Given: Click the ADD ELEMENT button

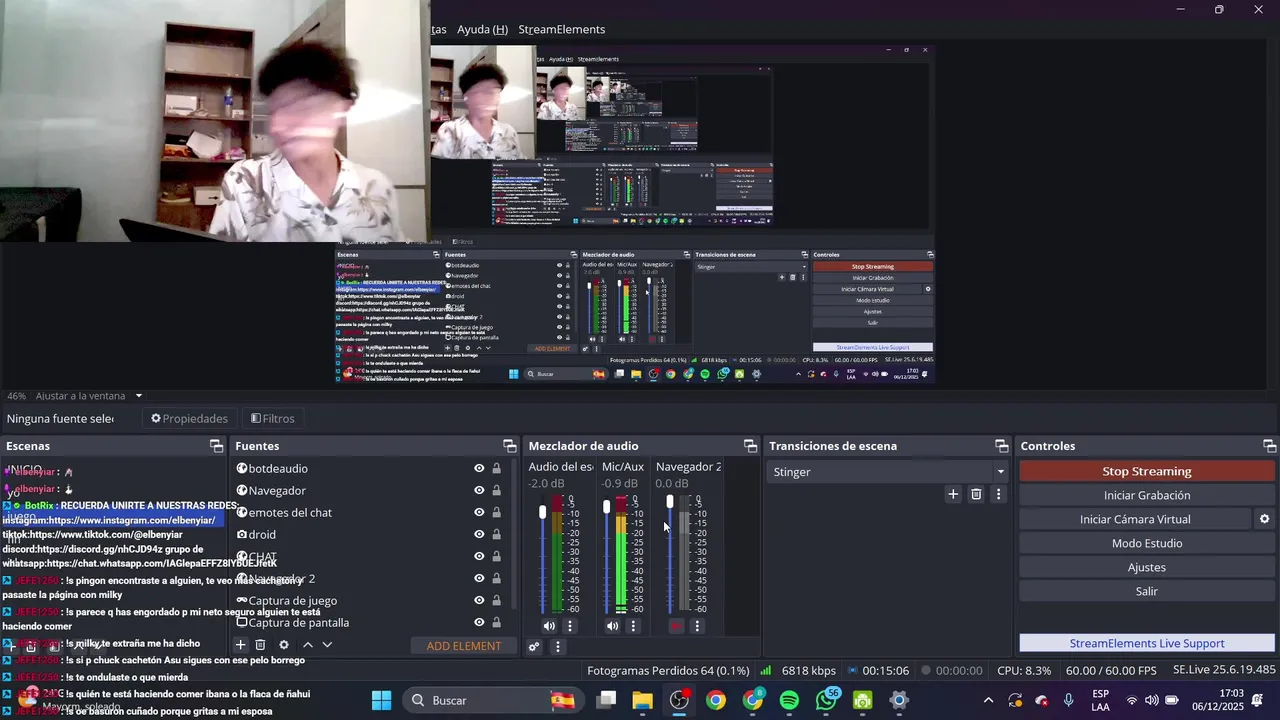Looking at the screenshot, I should [x=464, y=646].
